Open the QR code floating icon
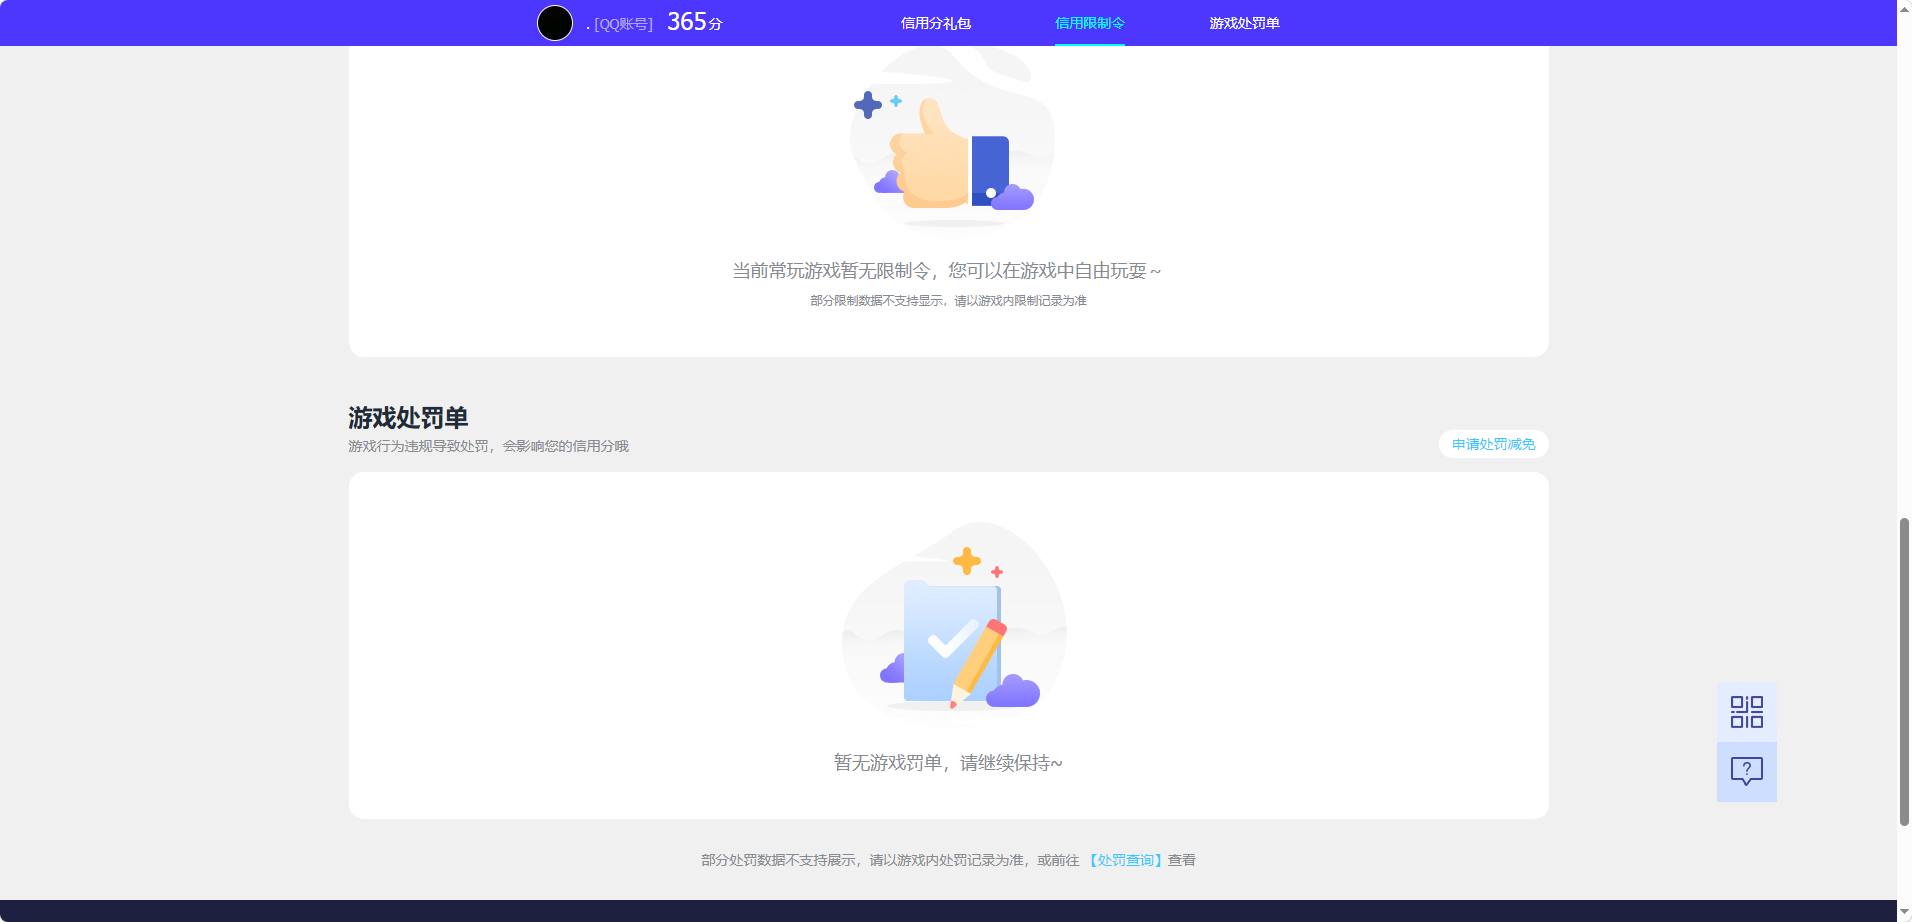This screenshot has width=1912, height=922. pos(1746,712)
